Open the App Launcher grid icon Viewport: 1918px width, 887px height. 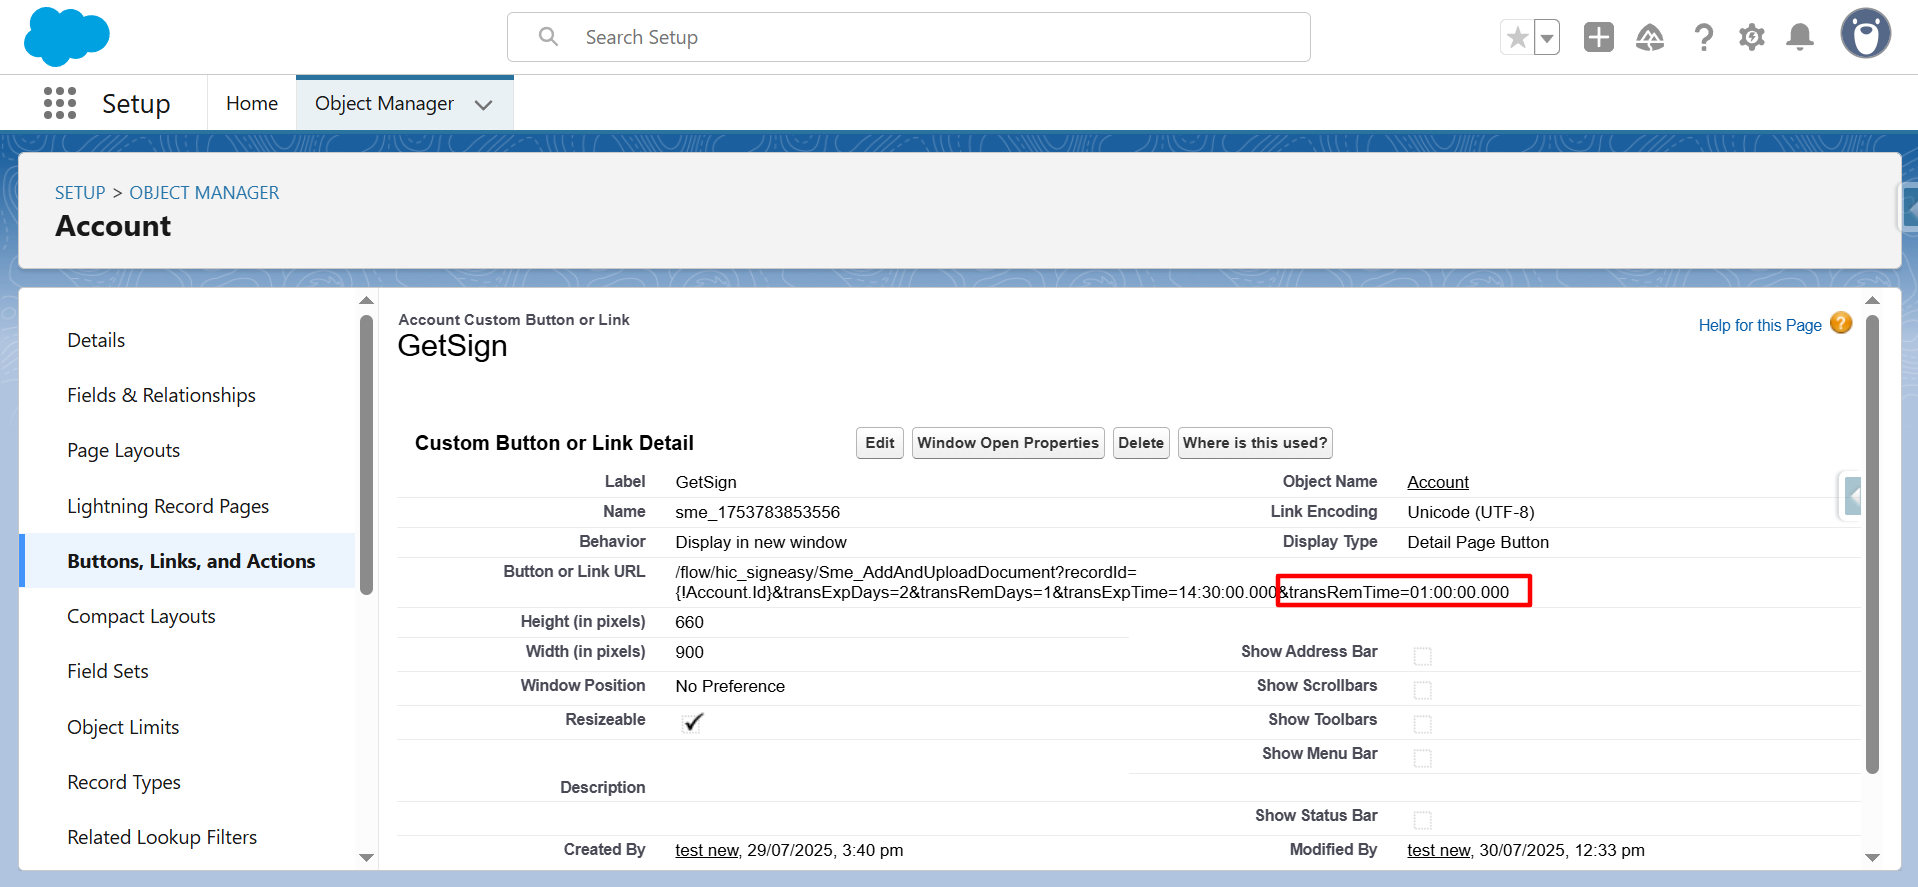[x=60, y=103]
